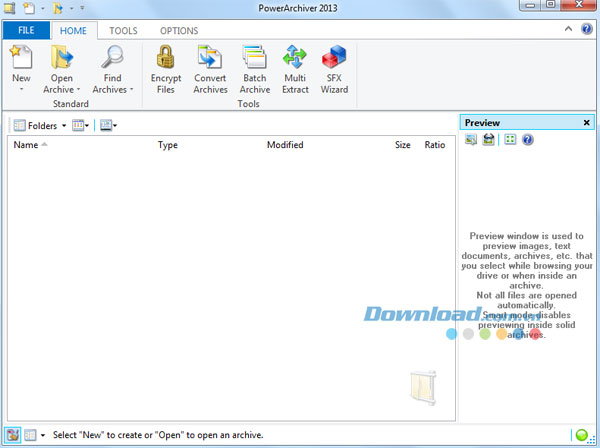Expand the New archive dropdown

coord(20,89)
